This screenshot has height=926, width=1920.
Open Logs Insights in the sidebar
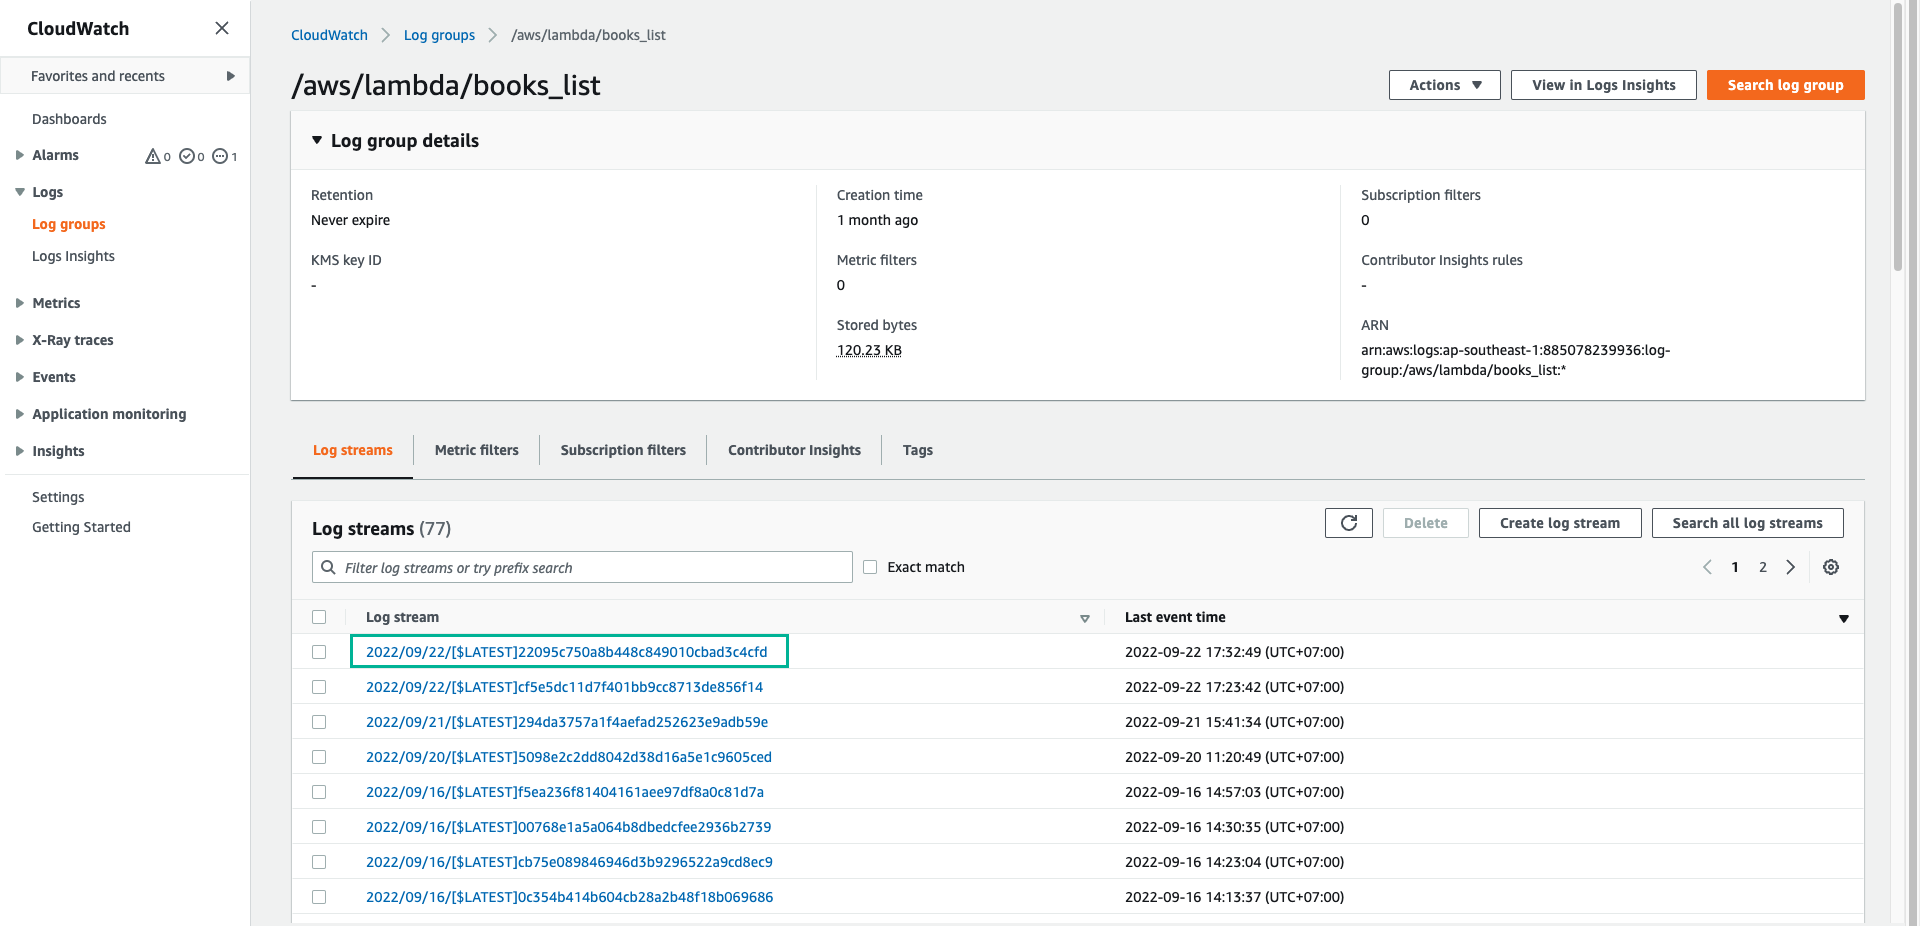[x=73, y=256]
